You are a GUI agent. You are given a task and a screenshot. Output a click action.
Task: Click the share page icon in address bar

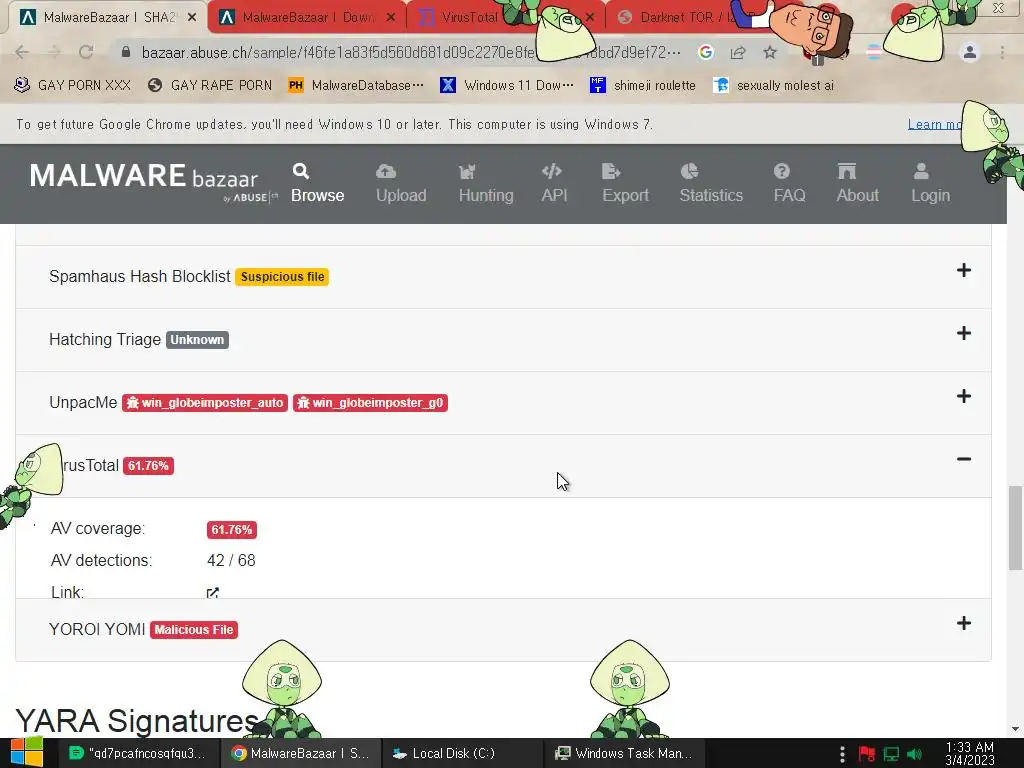coord(738,52)
